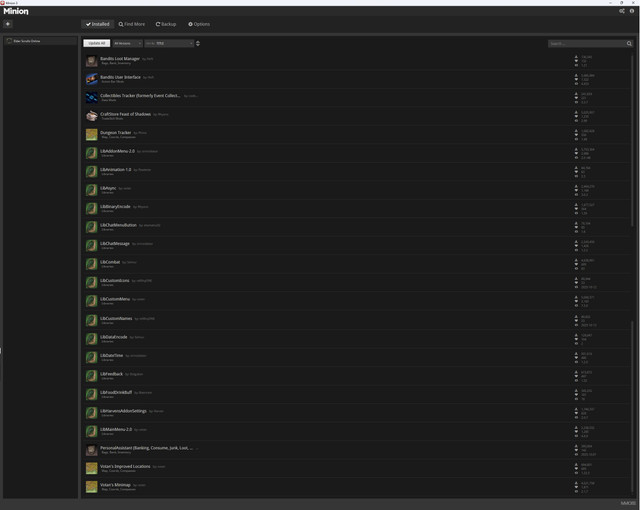Click the addon list vertical scrollbar
Viewport: 640px width, 510px height.
click(x=632, y=139)
